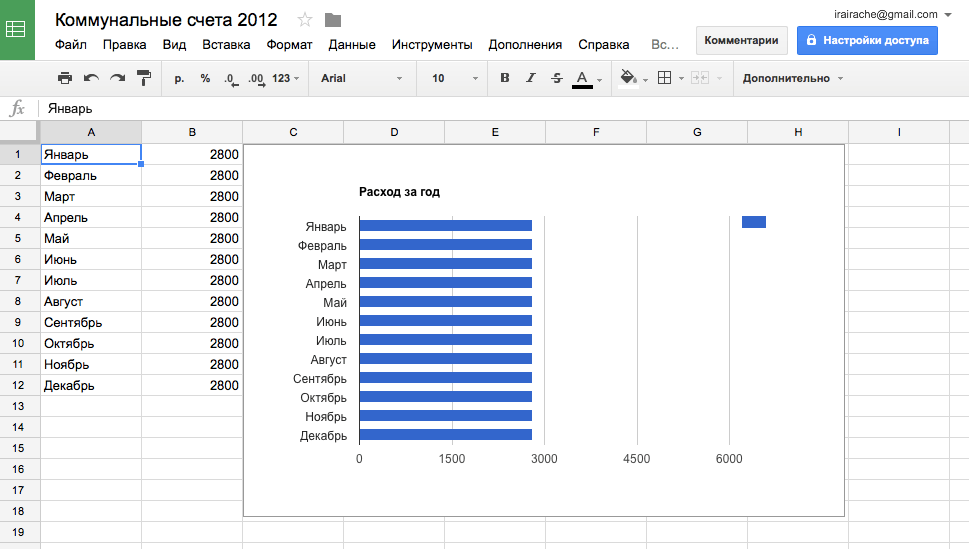The image size is (969, 549).
Task: Open the Данные menu
Action: coord(352,45)
